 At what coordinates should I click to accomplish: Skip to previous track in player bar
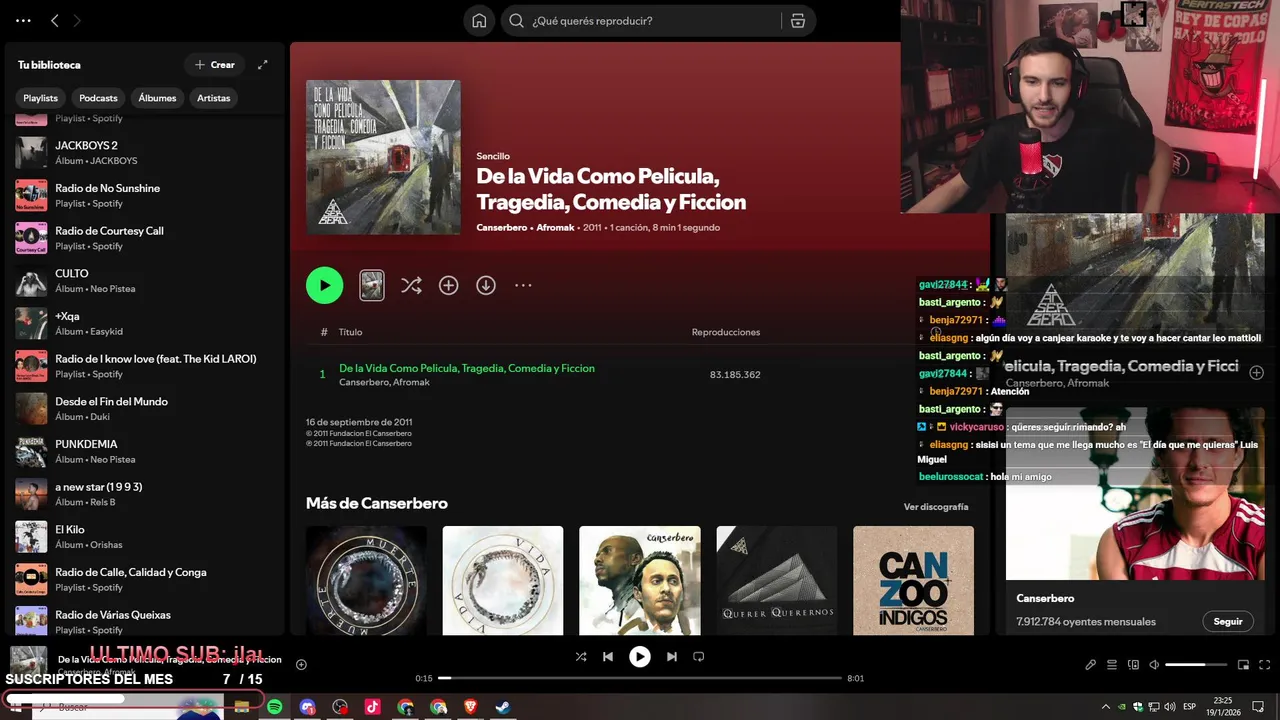pos(608,657)
